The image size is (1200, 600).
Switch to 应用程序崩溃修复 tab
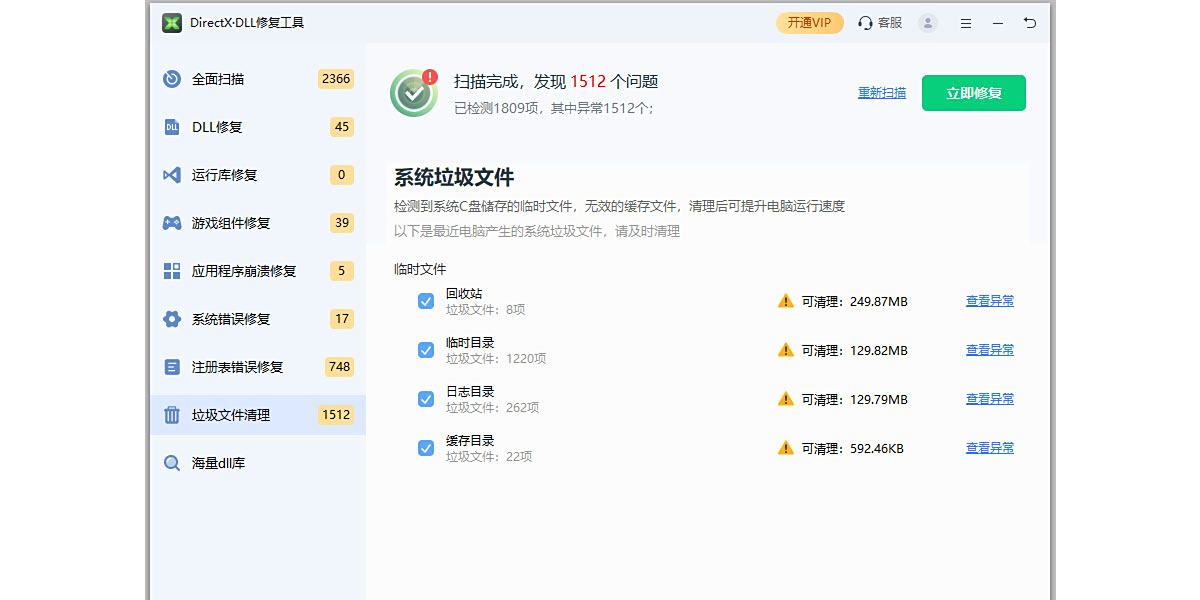pos(244,271)
